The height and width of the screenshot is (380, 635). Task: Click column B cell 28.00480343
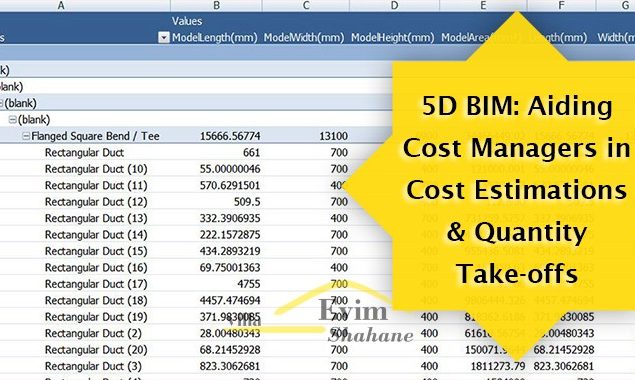pos(230,333)
